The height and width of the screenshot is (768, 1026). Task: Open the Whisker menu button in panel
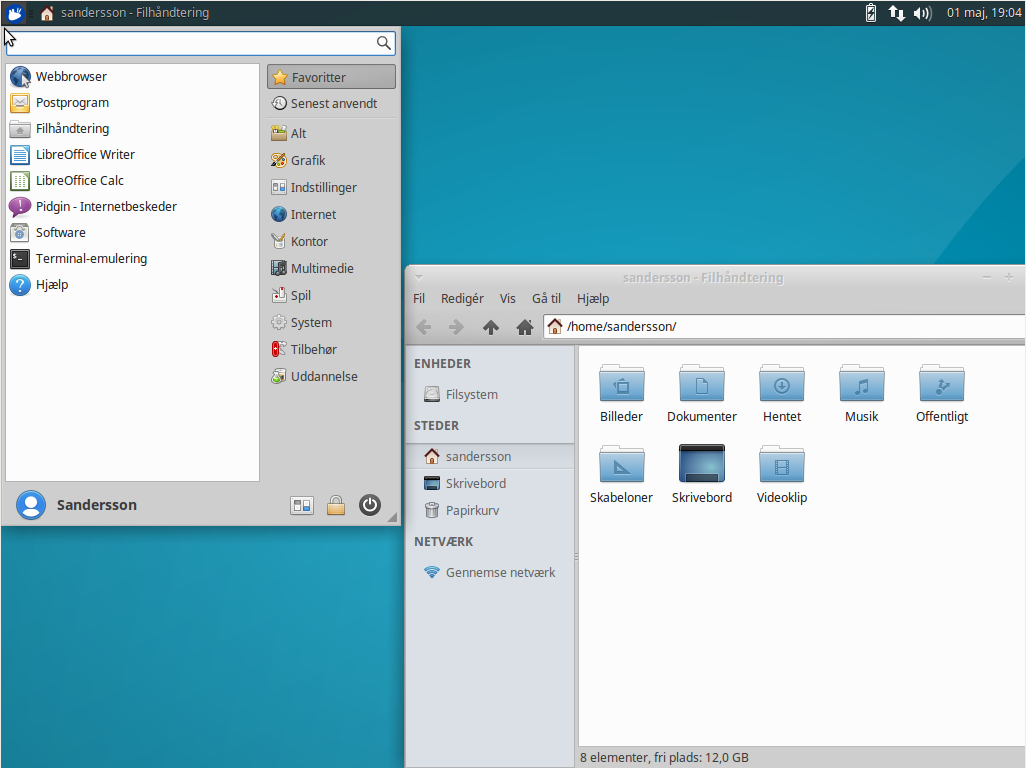[14, 12]
